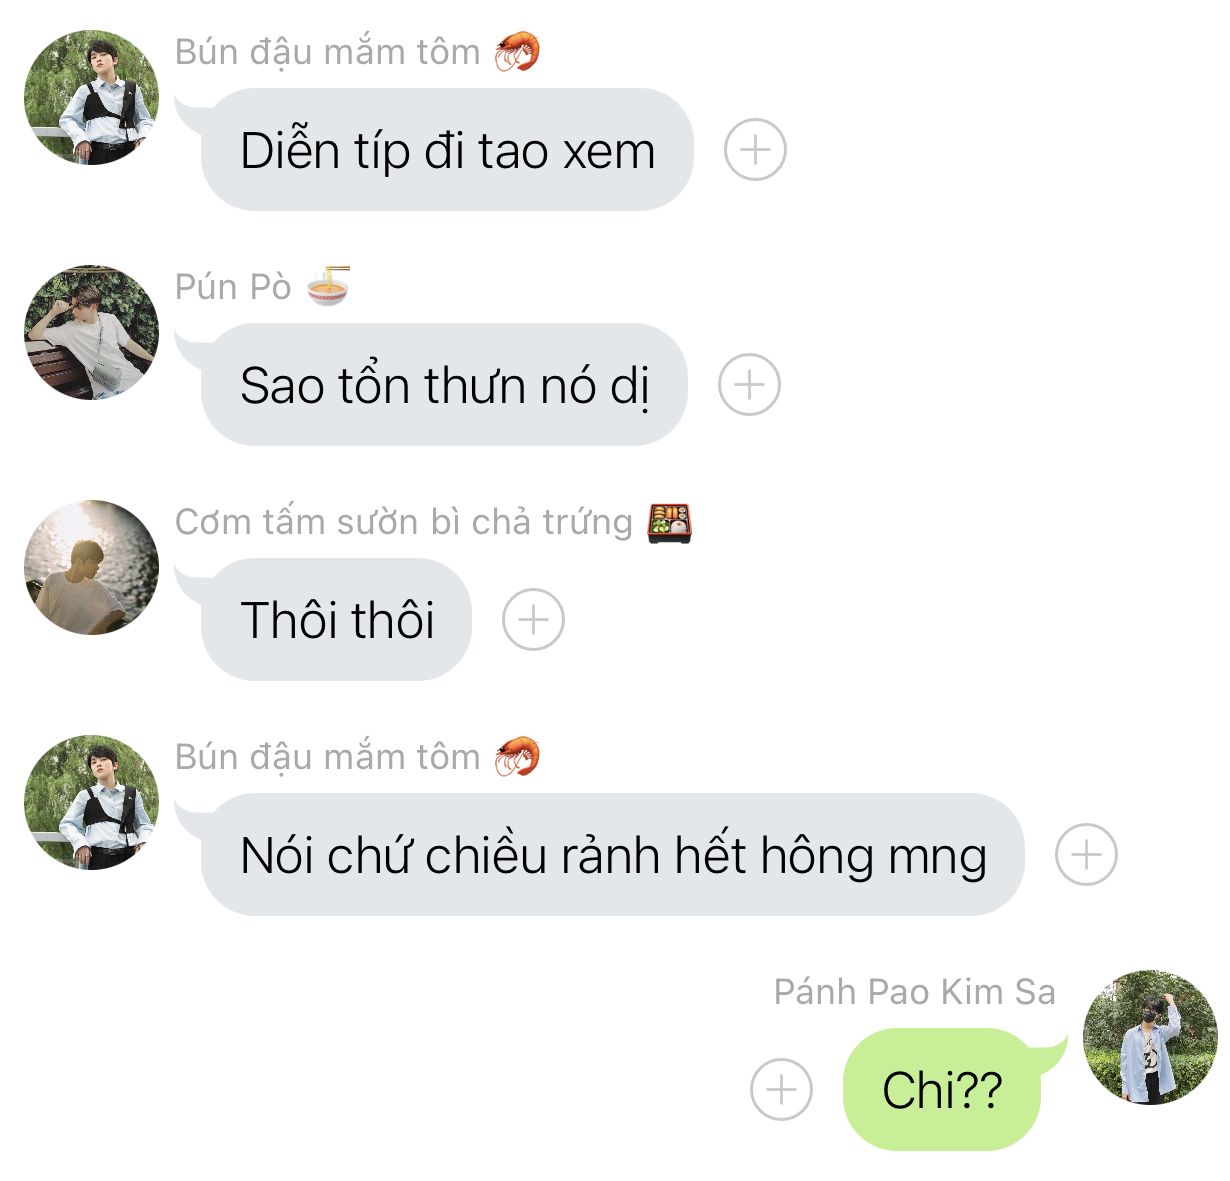Select the "Thôi thôi" message bubble
1230x1181 pixels.
336,620
